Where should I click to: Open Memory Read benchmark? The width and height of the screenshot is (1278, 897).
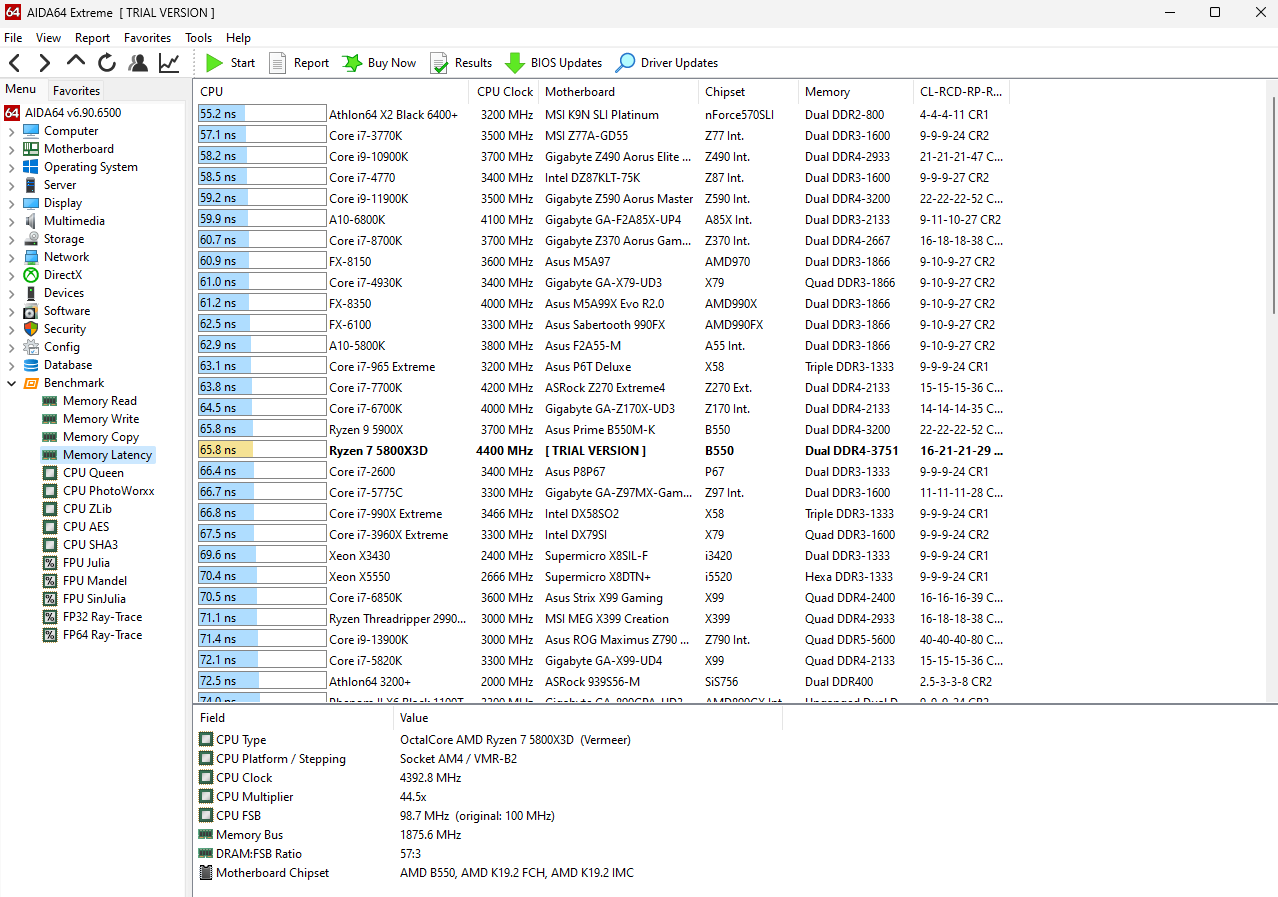90,401
